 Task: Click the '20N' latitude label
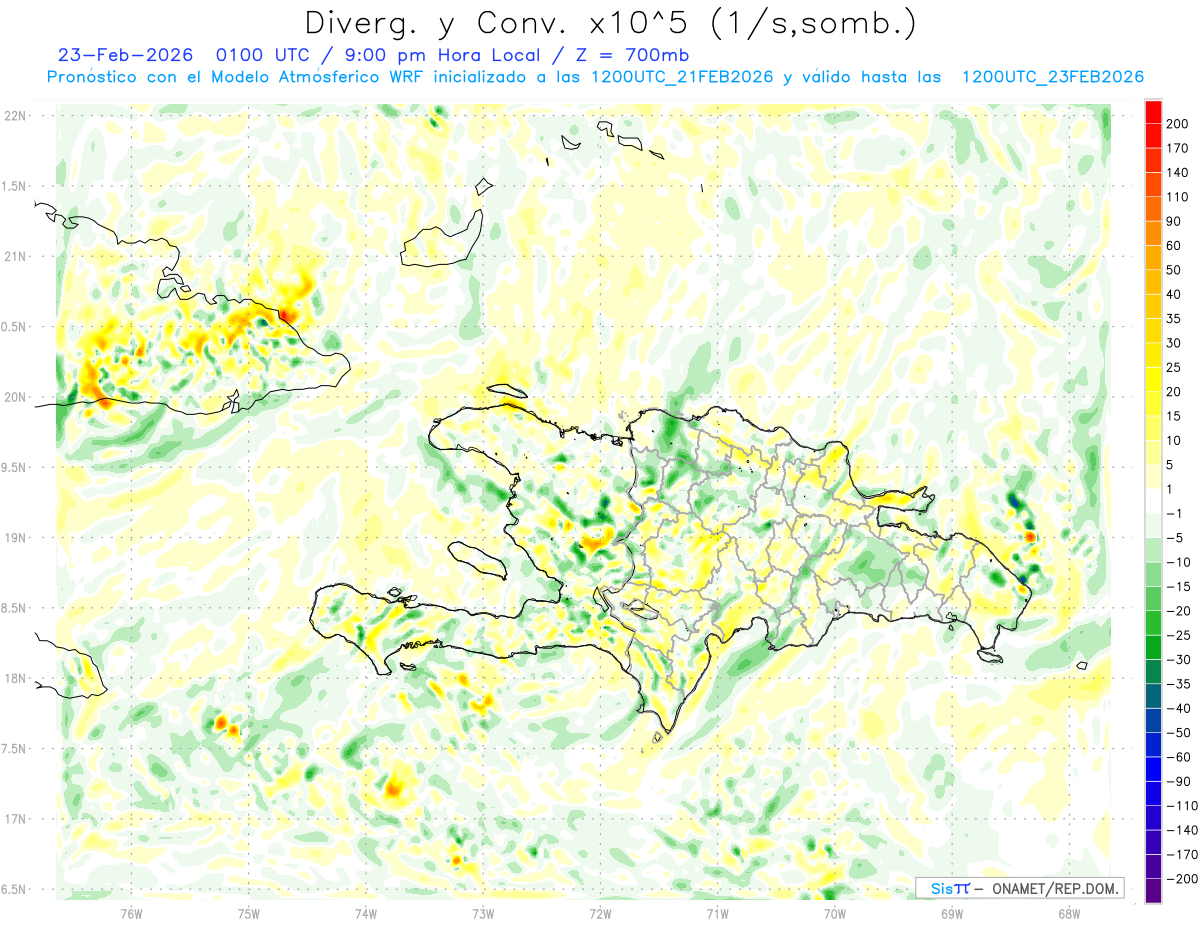14,397
